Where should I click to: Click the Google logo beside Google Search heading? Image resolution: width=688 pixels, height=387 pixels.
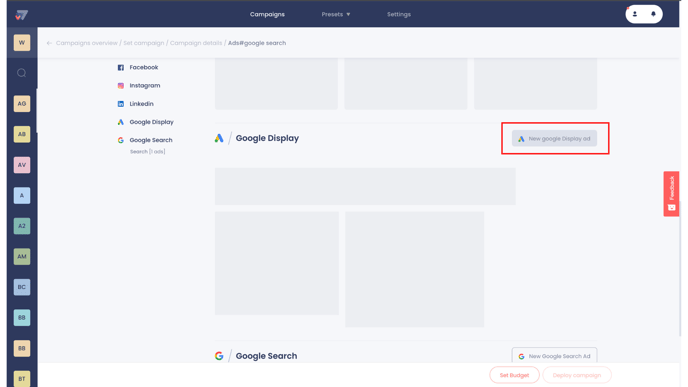coord(219,356)
